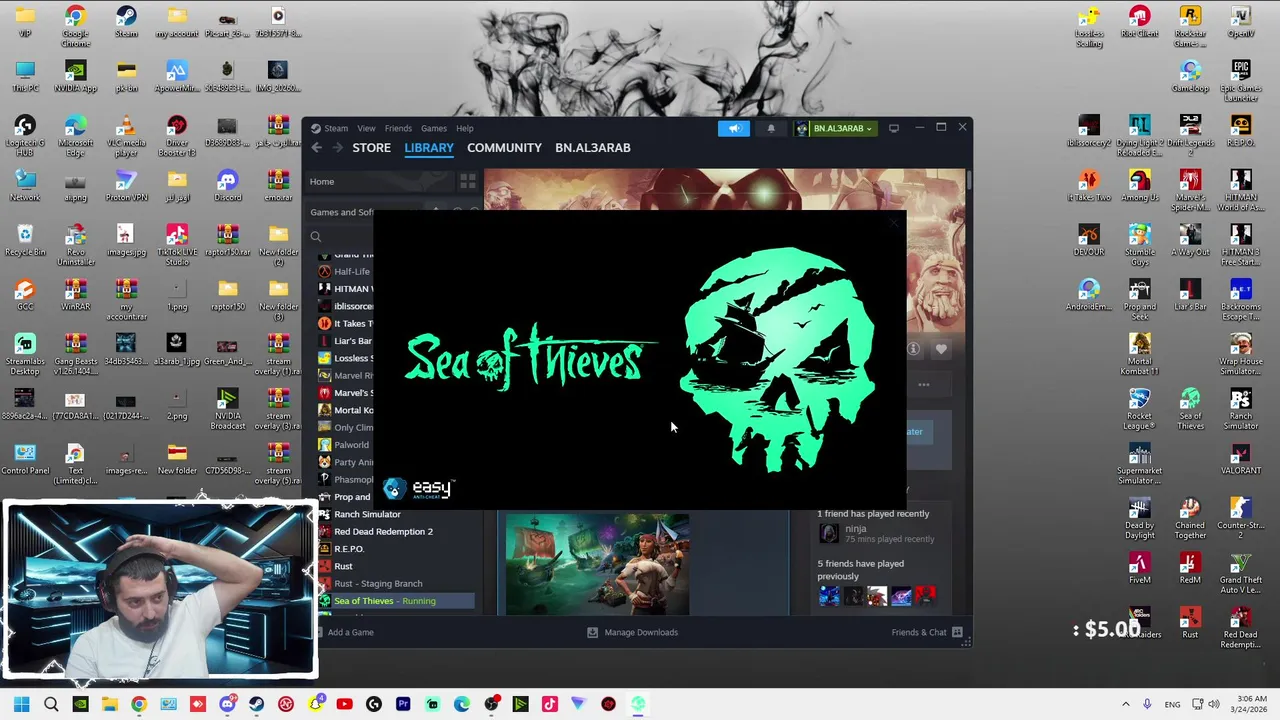Screen dimensions: 1280x720
Task: Open the Games menu in Steam
Action: pos(433,128)
